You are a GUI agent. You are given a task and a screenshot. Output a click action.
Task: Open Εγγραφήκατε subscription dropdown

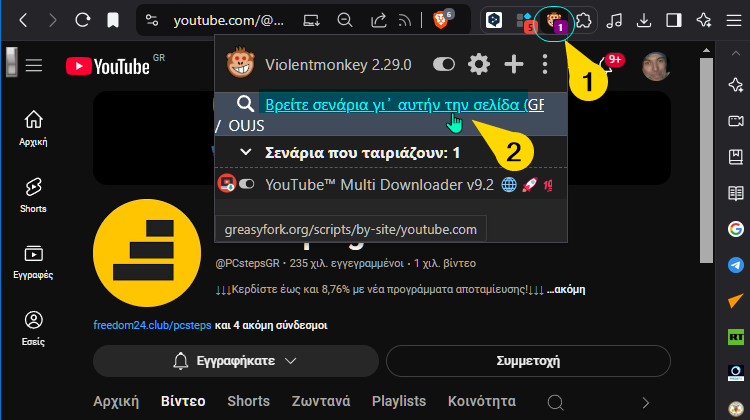[236, 361]
